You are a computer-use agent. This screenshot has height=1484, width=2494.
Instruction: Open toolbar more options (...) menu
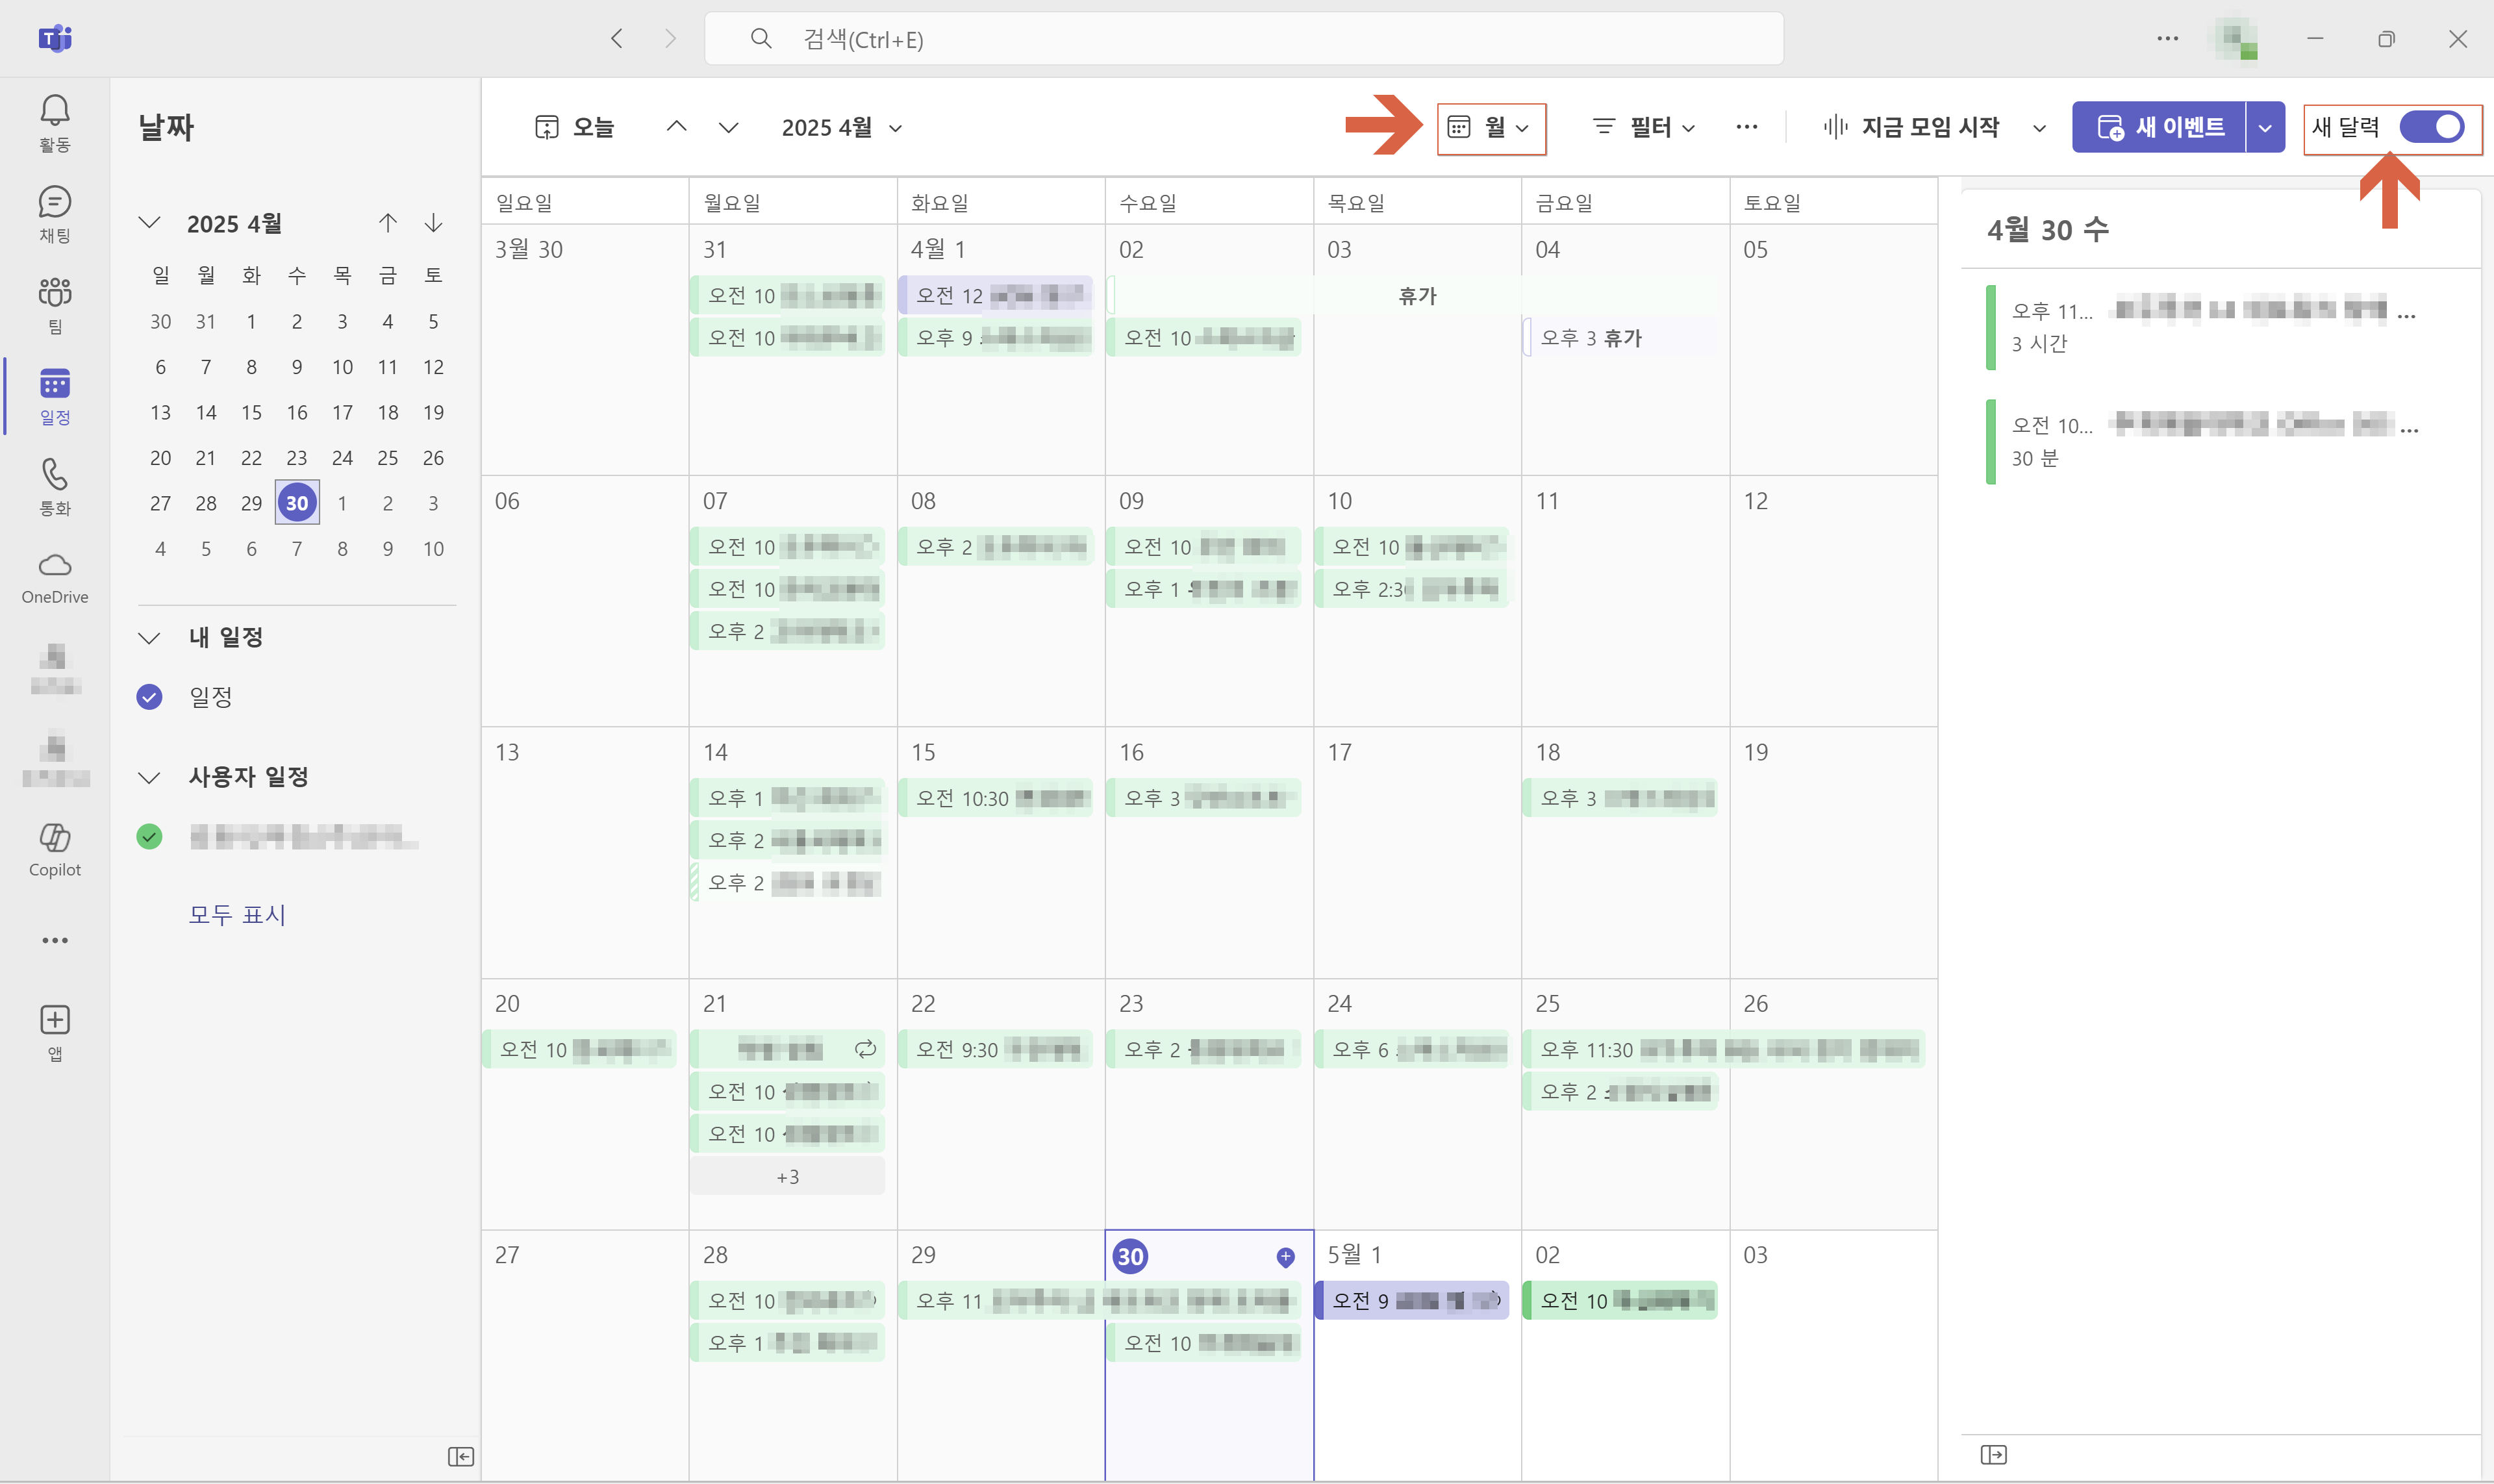click(1746, 127)
